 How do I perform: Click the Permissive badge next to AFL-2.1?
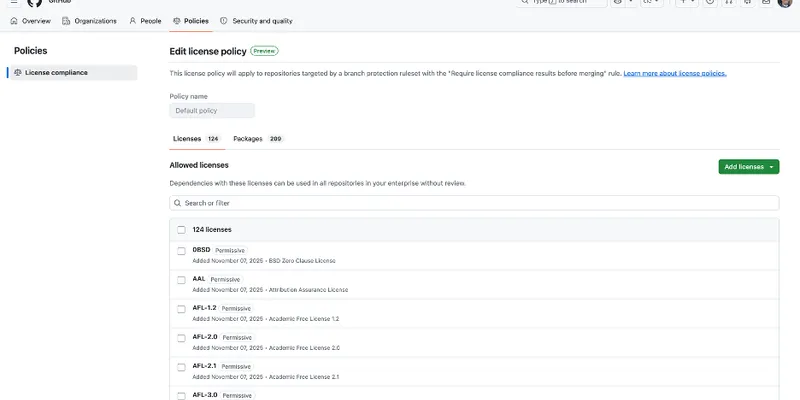tap(236, 367)
